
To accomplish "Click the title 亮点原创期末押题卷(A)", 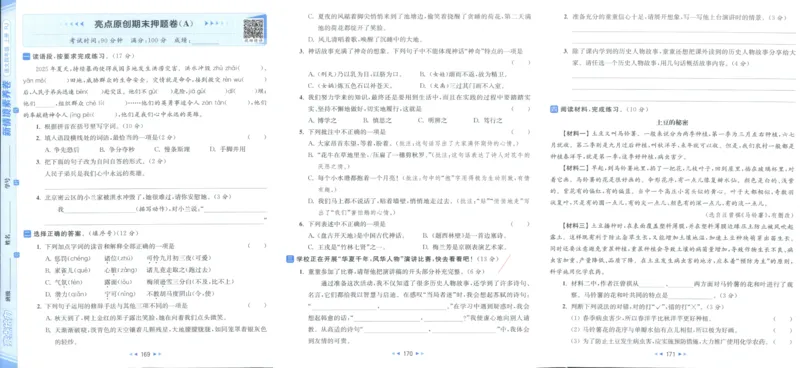I will click(x=144, y=23).
